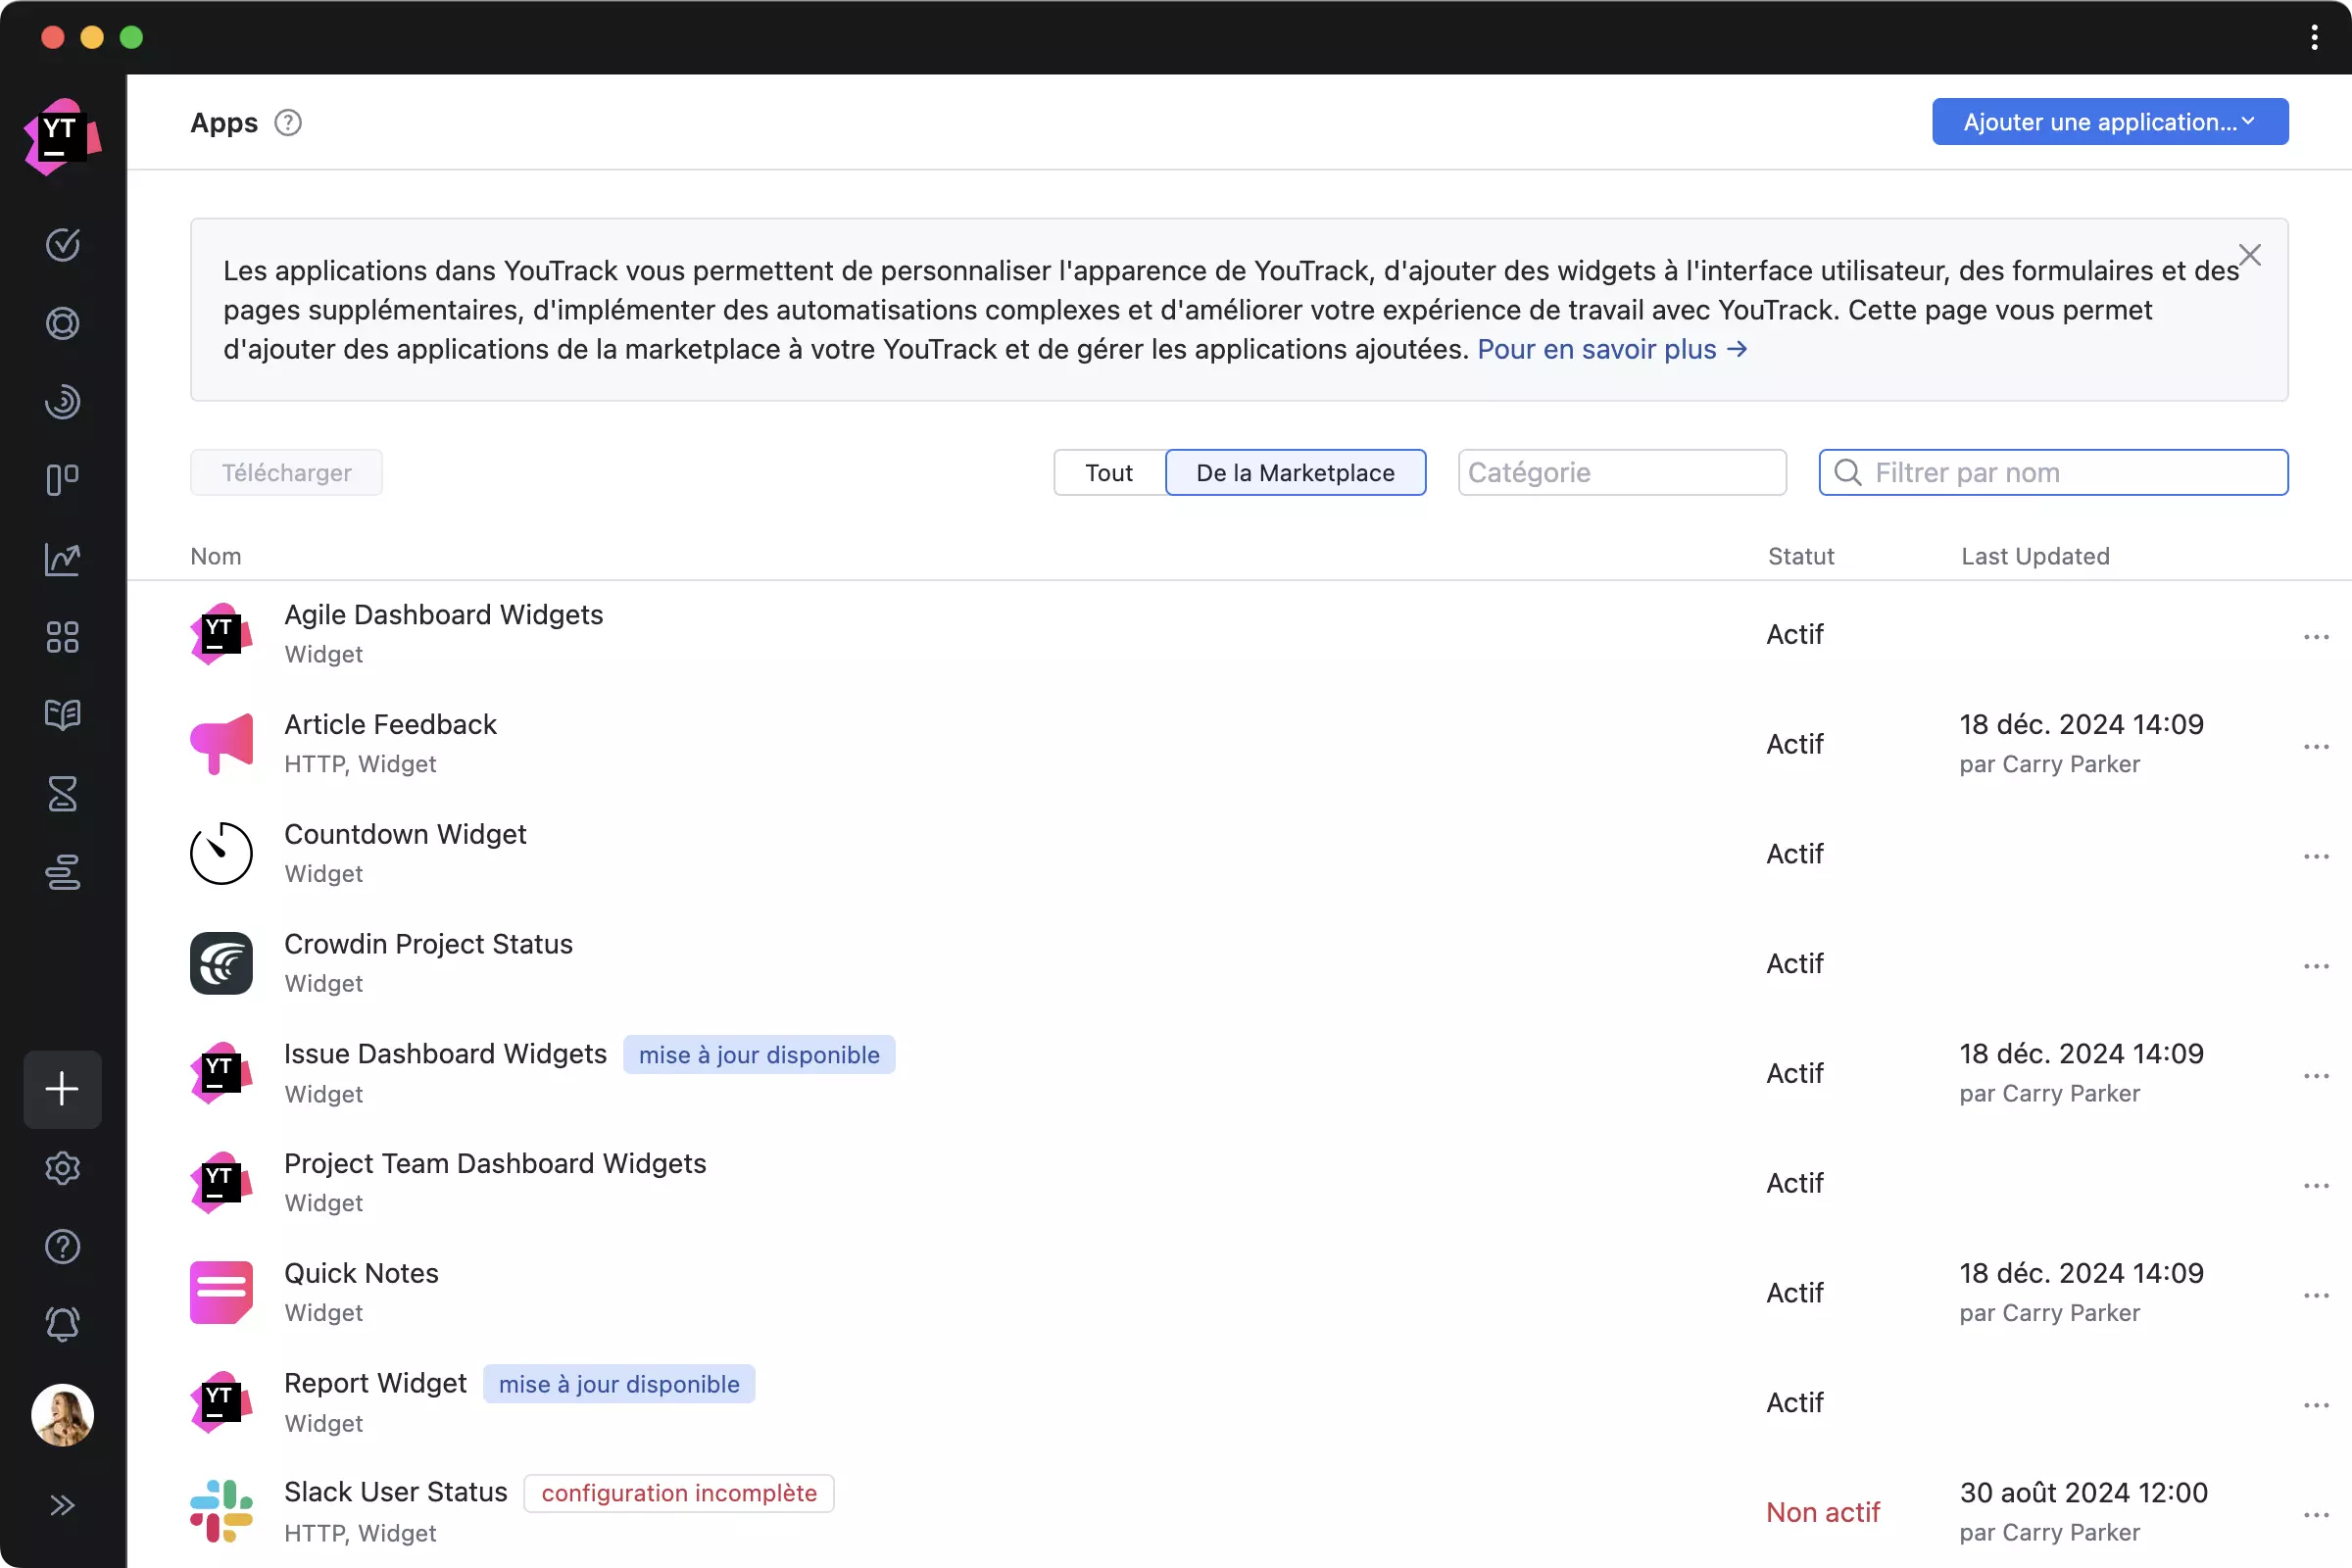The height and width of the screenshot is (1568, 2352).
Task: Click the Slack User Status icon
Action: tap(220, 1508)
